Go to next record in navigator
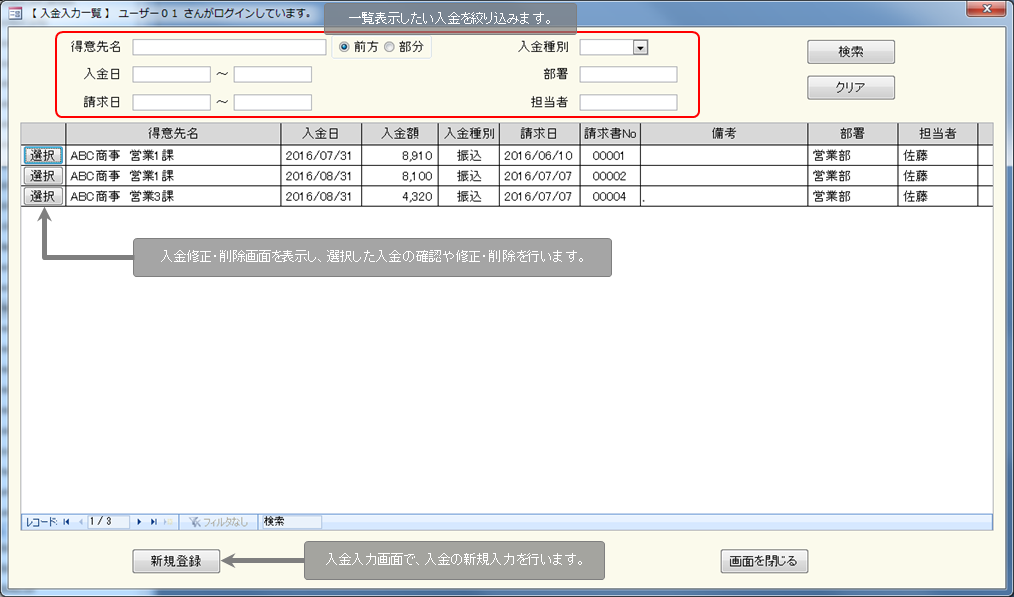The width and height of the screenshot is (1014, 597). 139,522
